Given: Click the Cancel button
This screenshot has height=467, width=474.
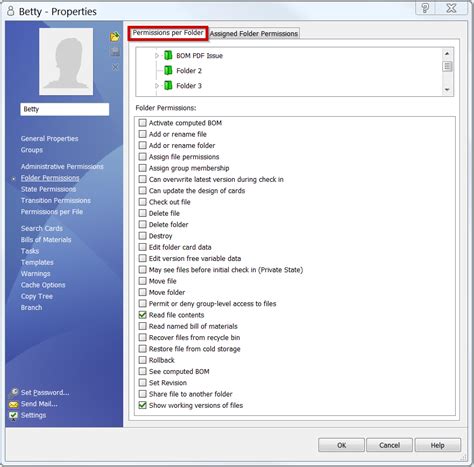Looking at the screenshot, I should [389, 445].
